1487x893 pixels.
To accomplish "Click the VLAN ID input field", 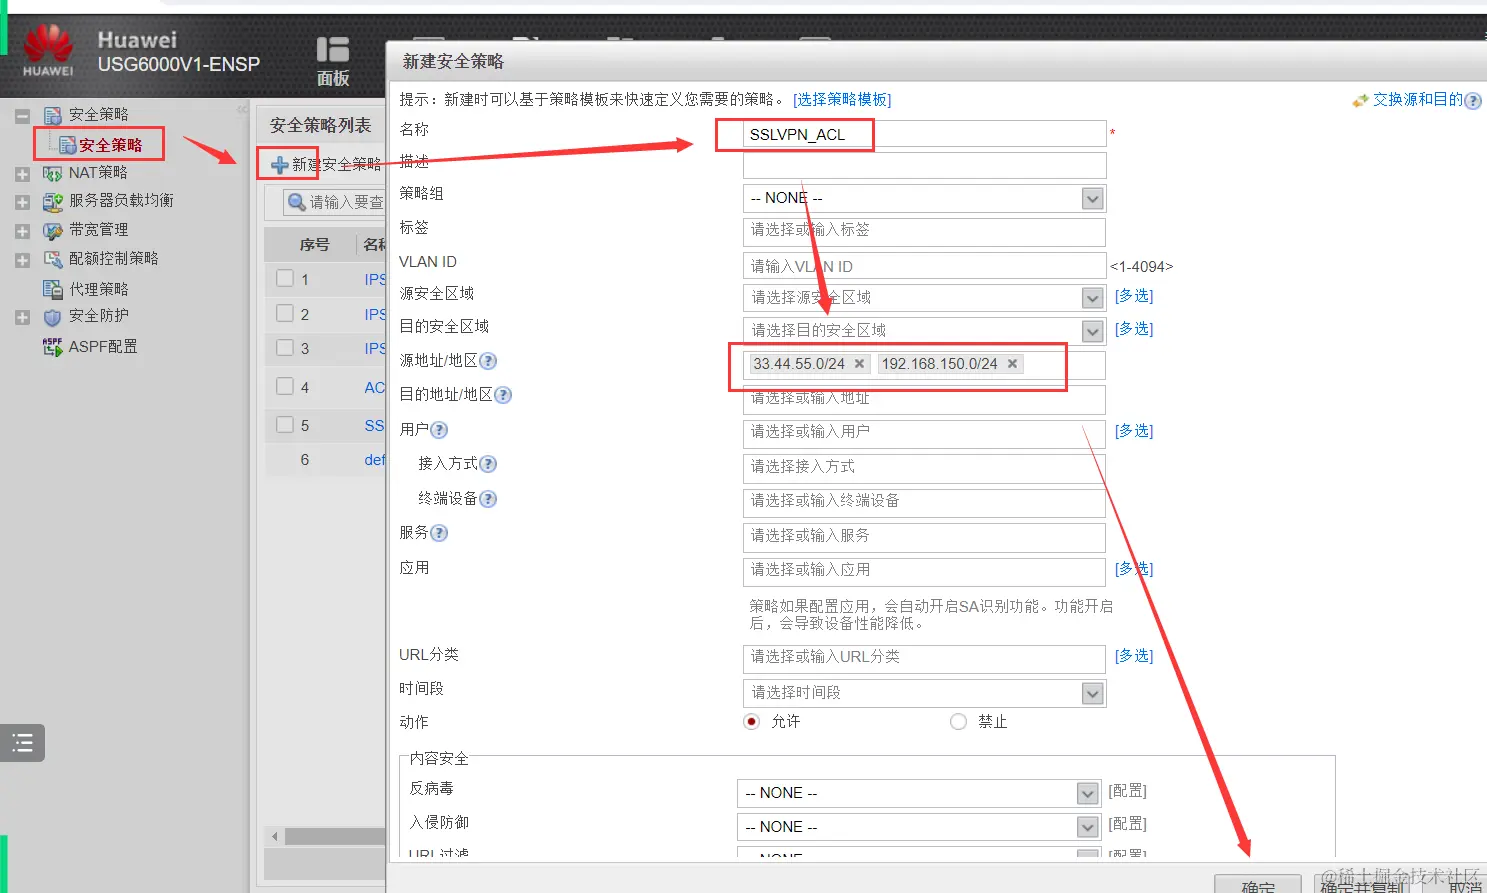I will (x=924, y=266).
